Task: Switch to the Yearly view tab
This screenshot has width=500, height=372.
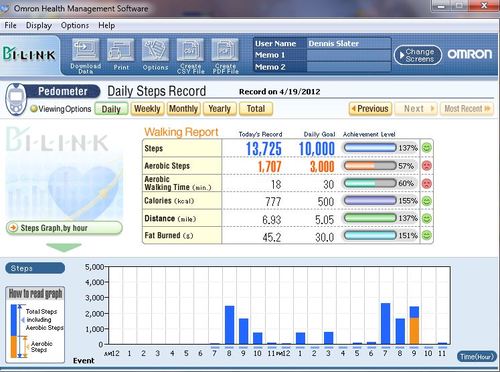Action: coord(220,109)
